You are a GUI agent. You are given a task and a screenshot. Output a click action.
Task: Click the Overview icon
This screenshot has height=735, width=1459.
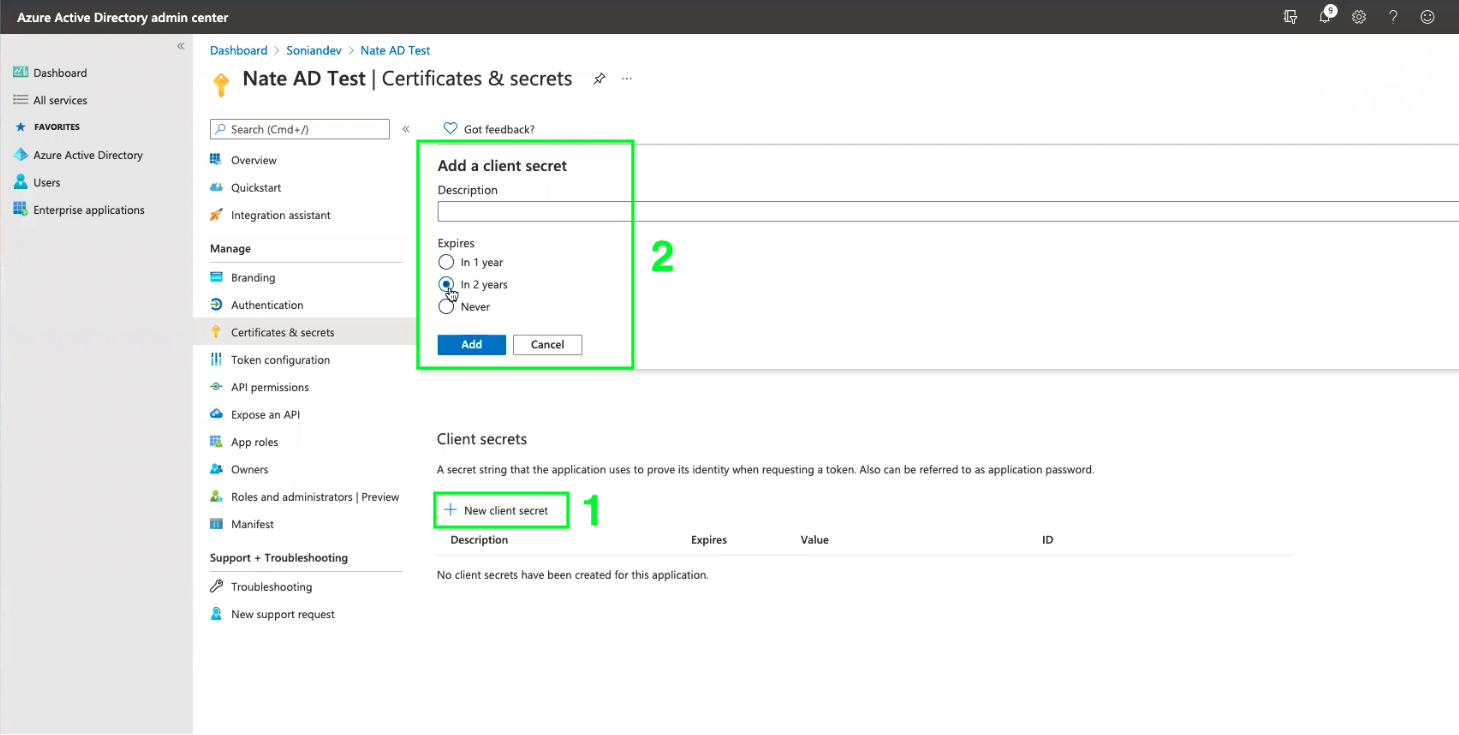pos(216,160)
